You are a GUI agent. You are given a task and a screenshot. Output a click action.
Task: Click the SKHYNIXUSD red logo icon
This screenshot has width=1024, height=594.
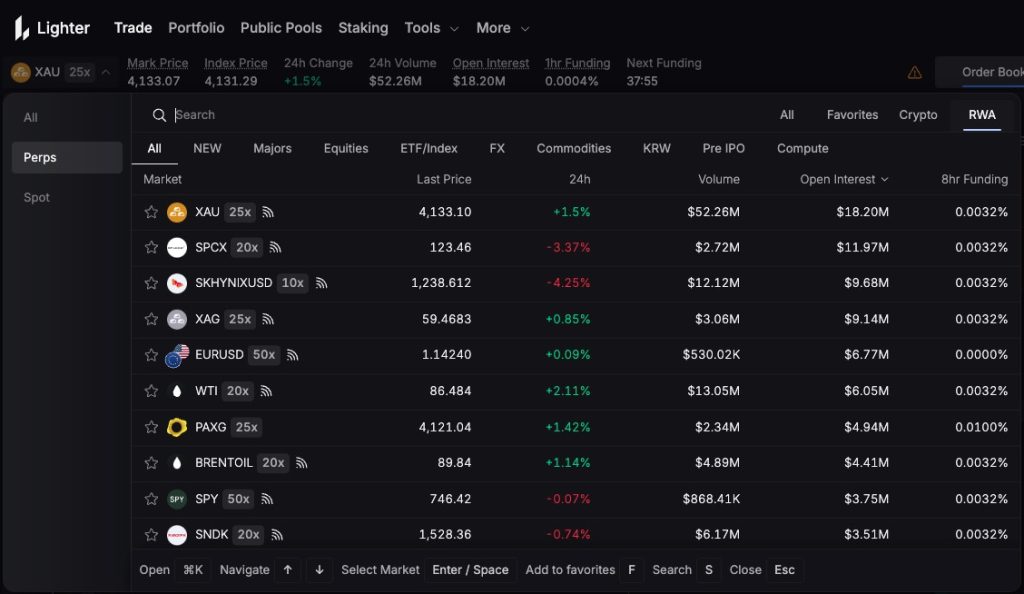click(177, 283)
